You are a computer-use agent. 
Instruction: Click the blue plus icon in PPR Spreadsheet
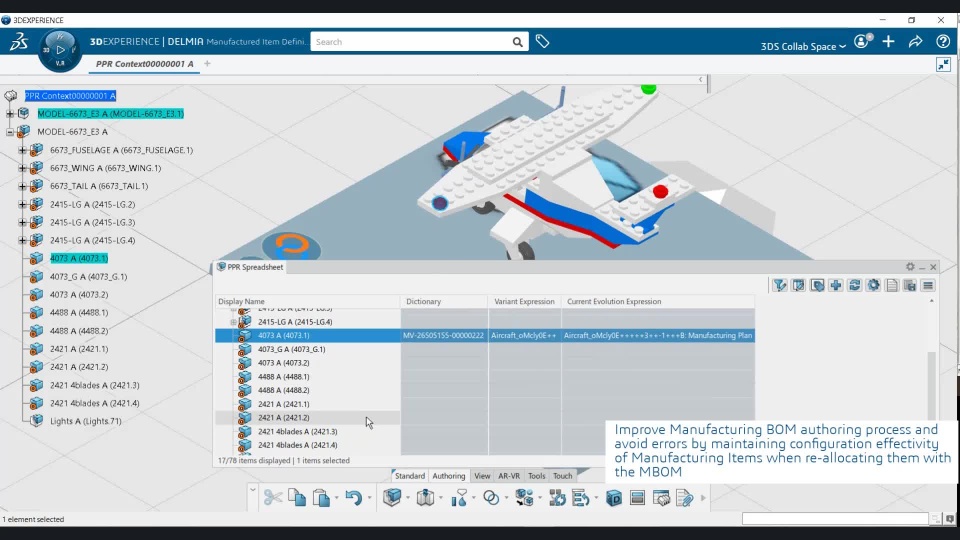pos(836,285)
